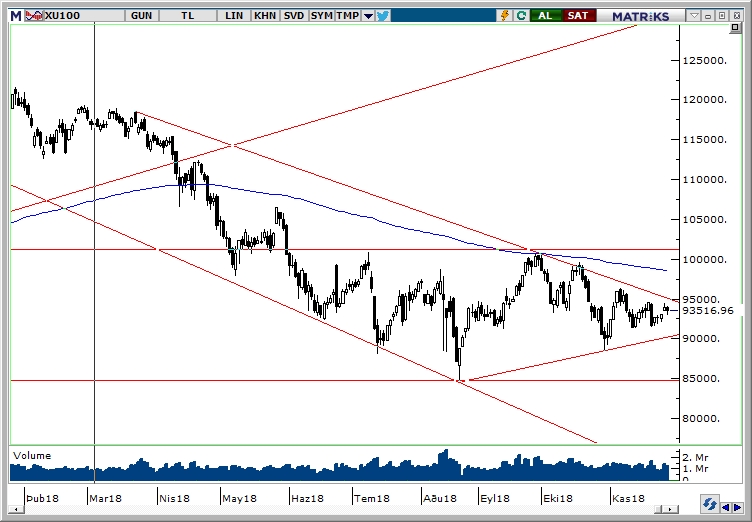Click the Matriks M logo icon
Viewport: 752px width, 522px height.
coord(16,16)
